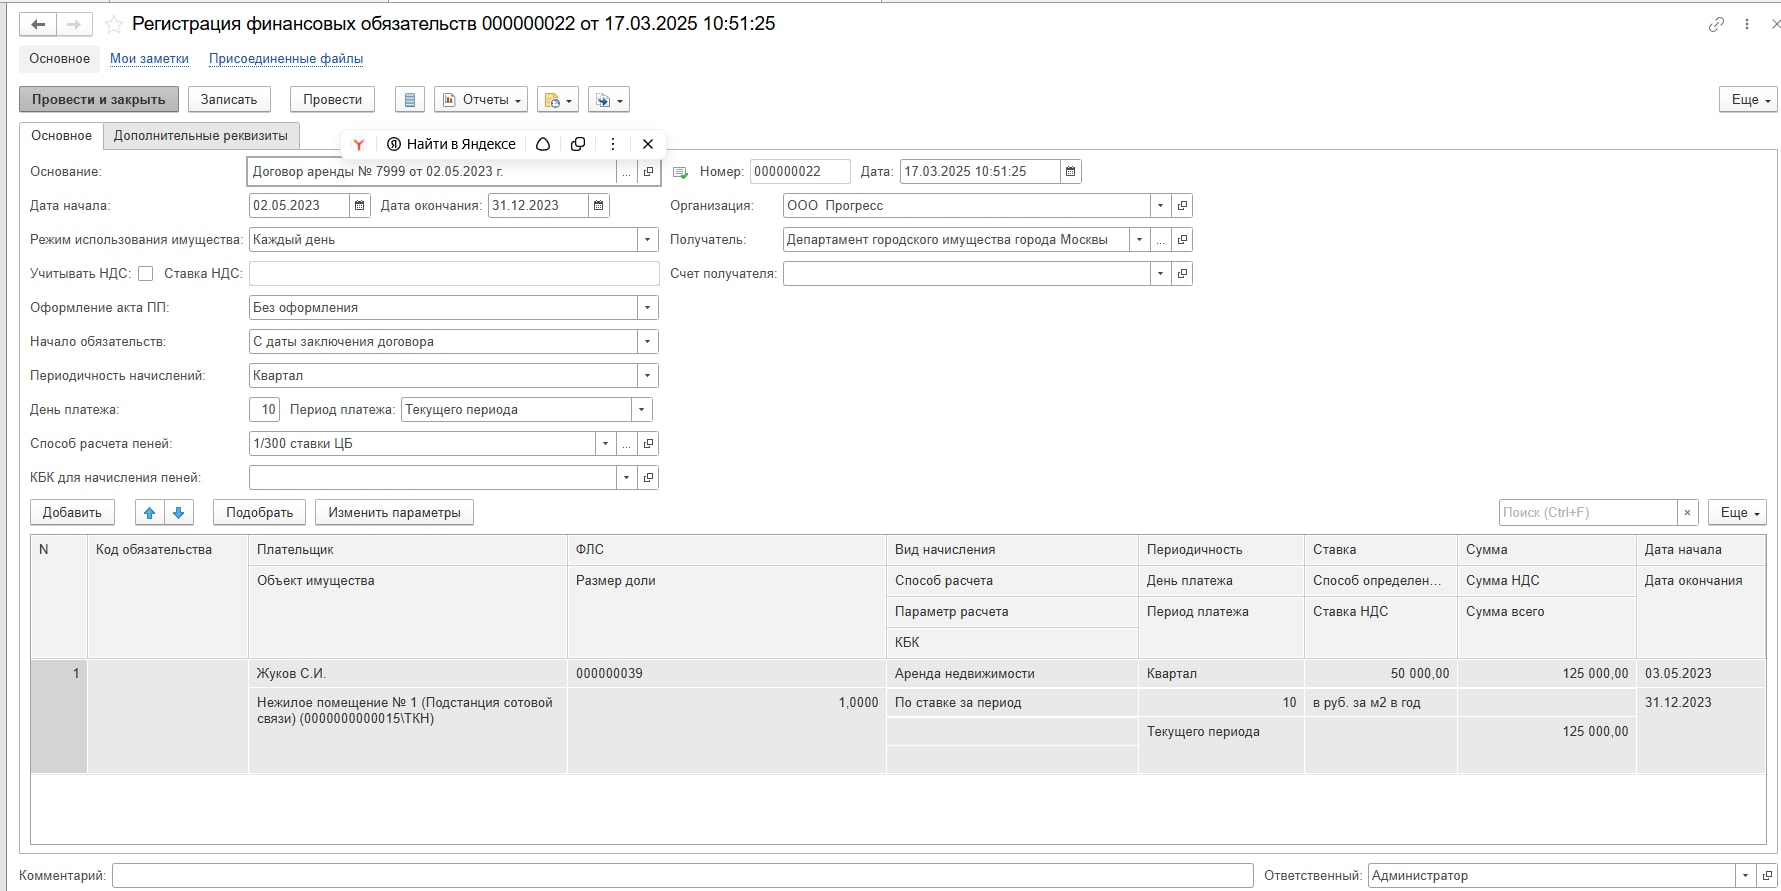Open the Получатель record icon
This screenshot has height=891, width=1781.
[x=1182, y=240]
